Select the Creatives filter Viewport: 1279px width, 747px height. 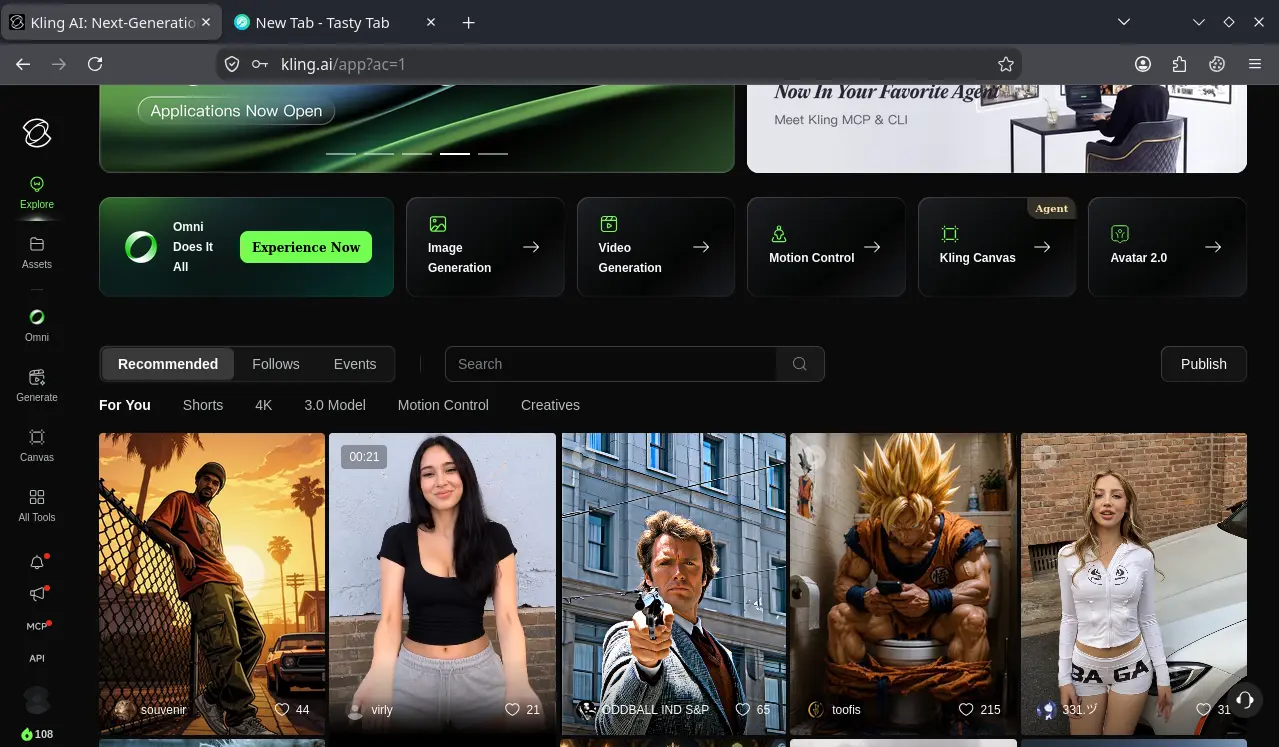[550, 405]
